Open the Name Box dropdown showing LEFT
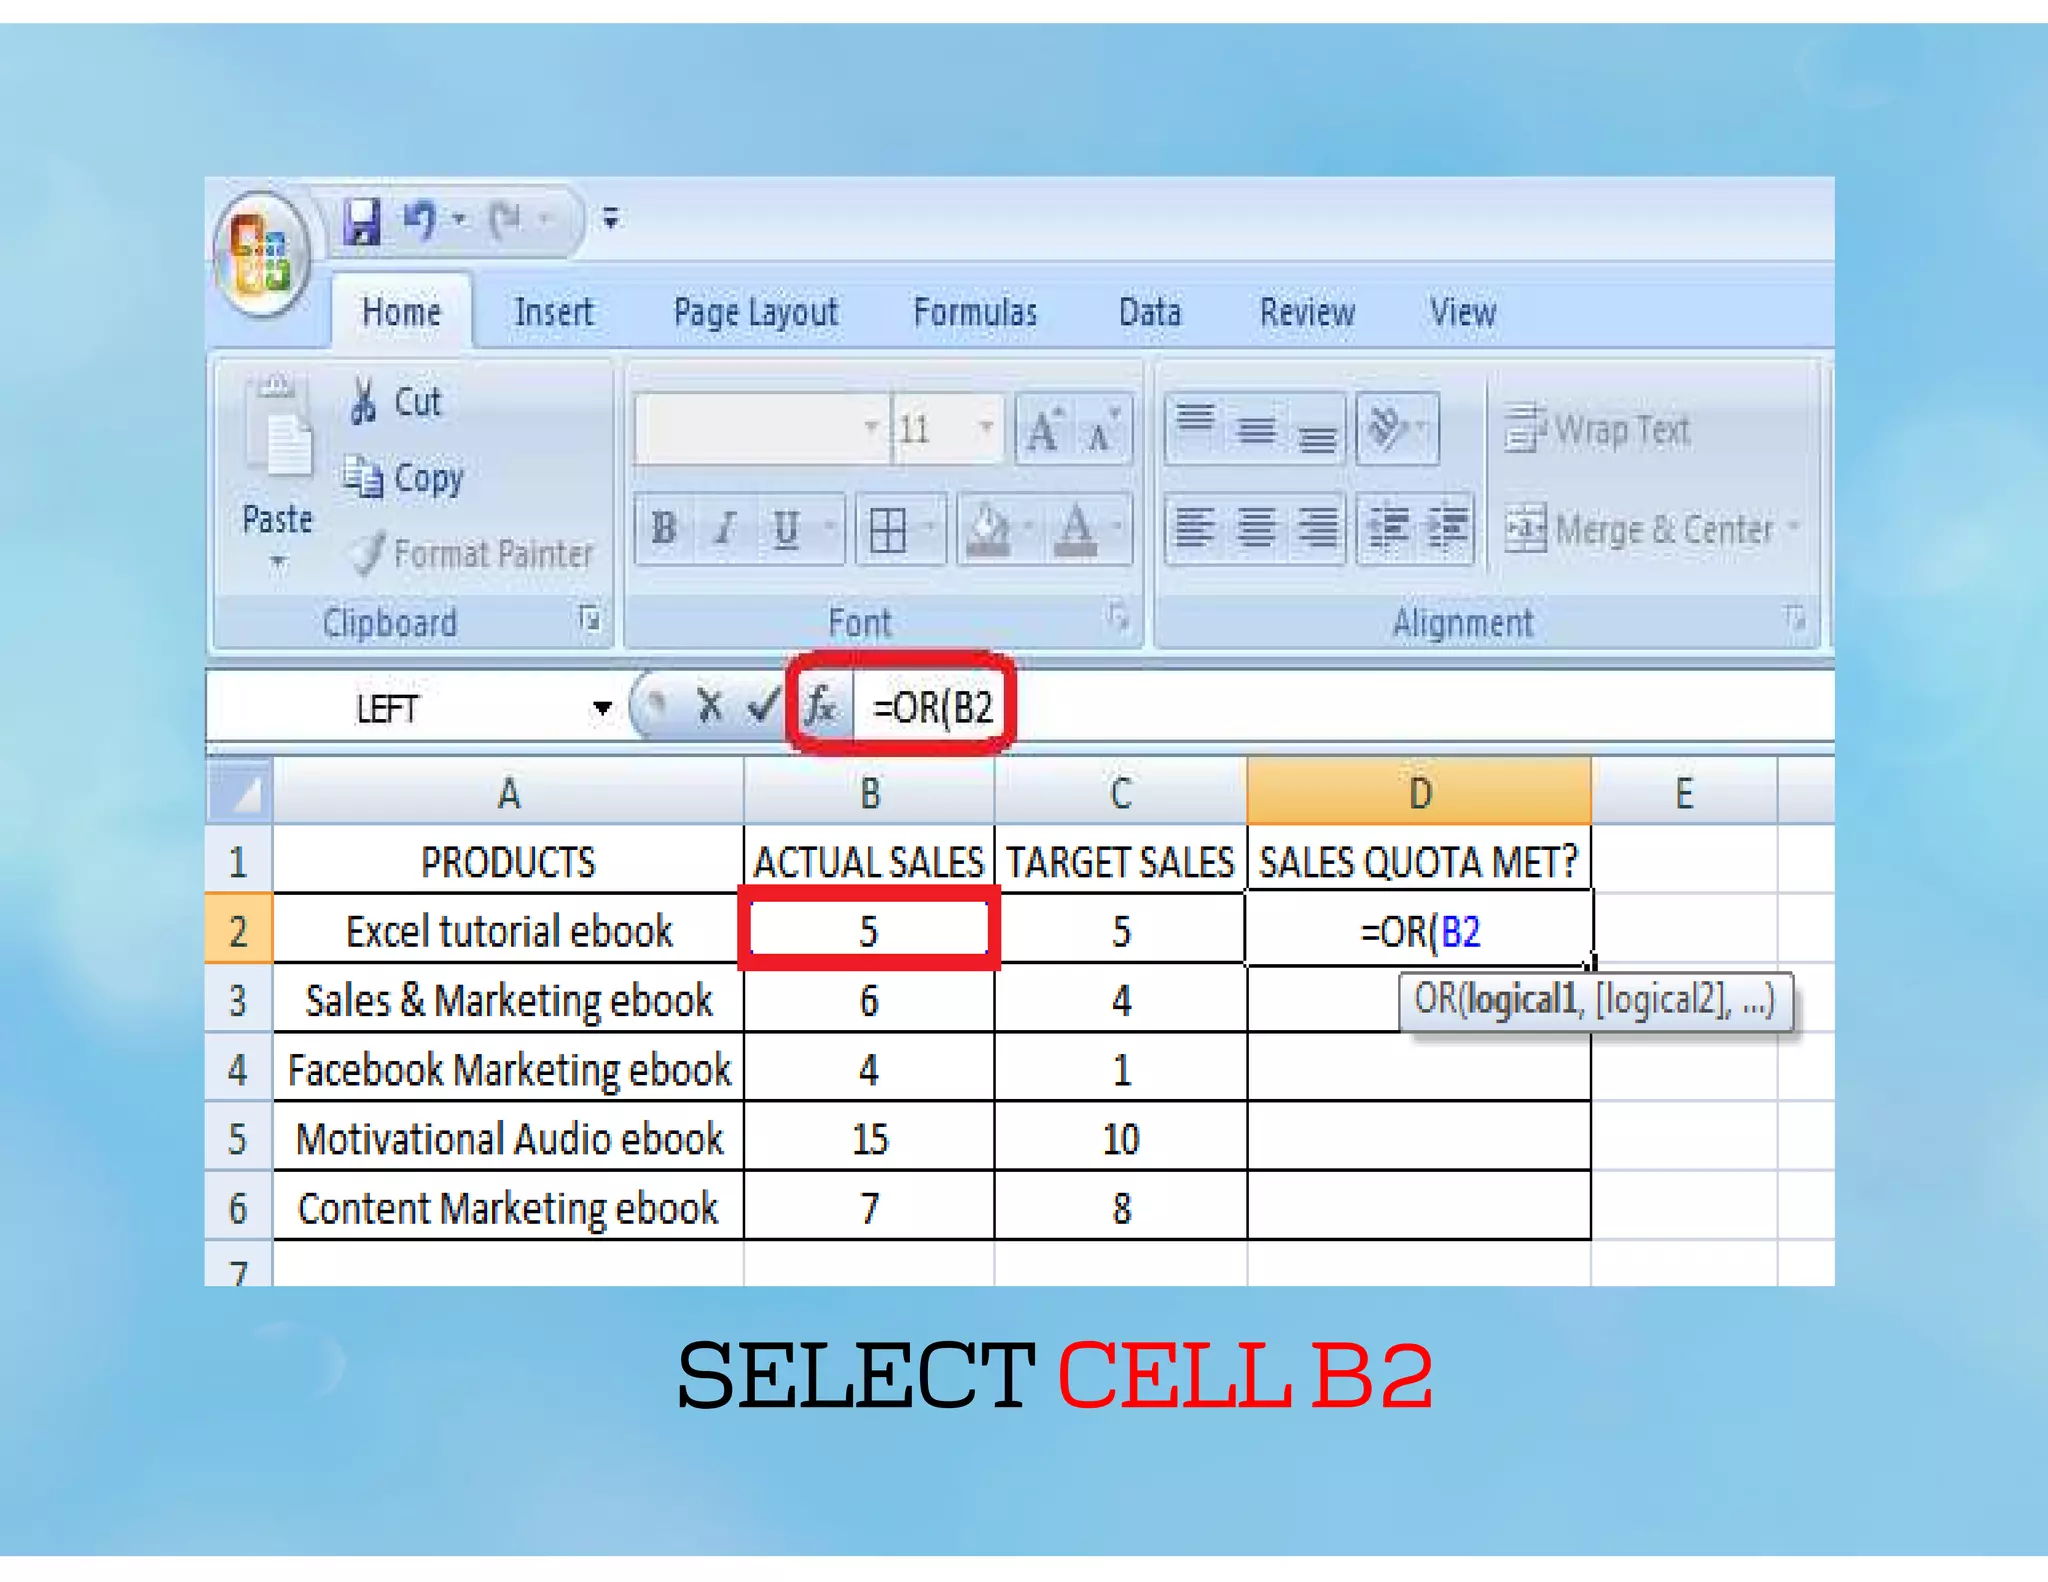 pos(601,708)
